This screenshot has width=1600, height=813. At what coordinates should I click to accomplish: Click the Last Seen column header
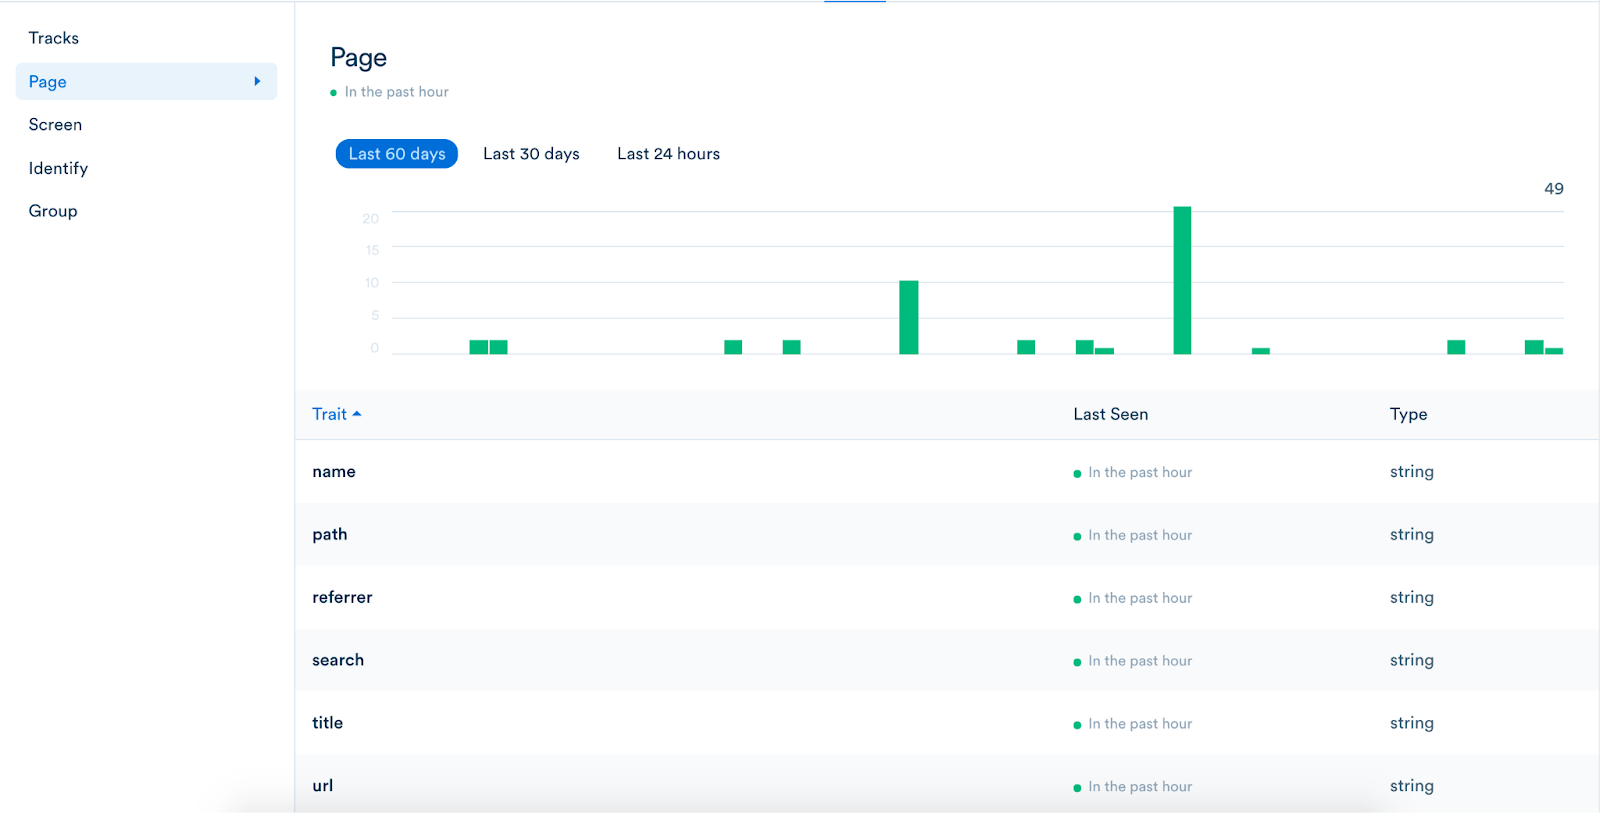[1110, 414]
